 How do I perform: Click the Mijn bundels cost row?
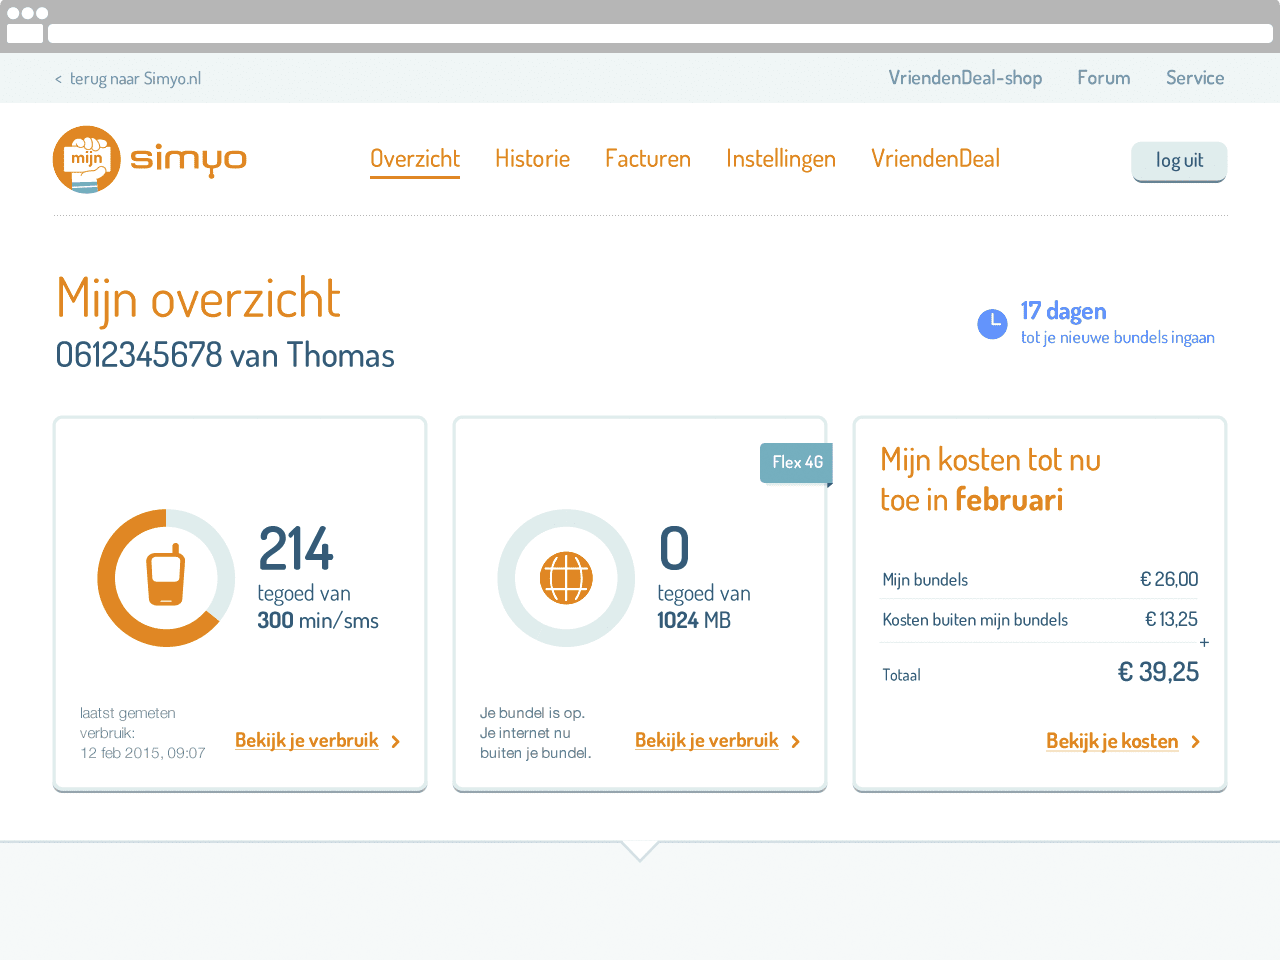click(x=1040, y=579)
